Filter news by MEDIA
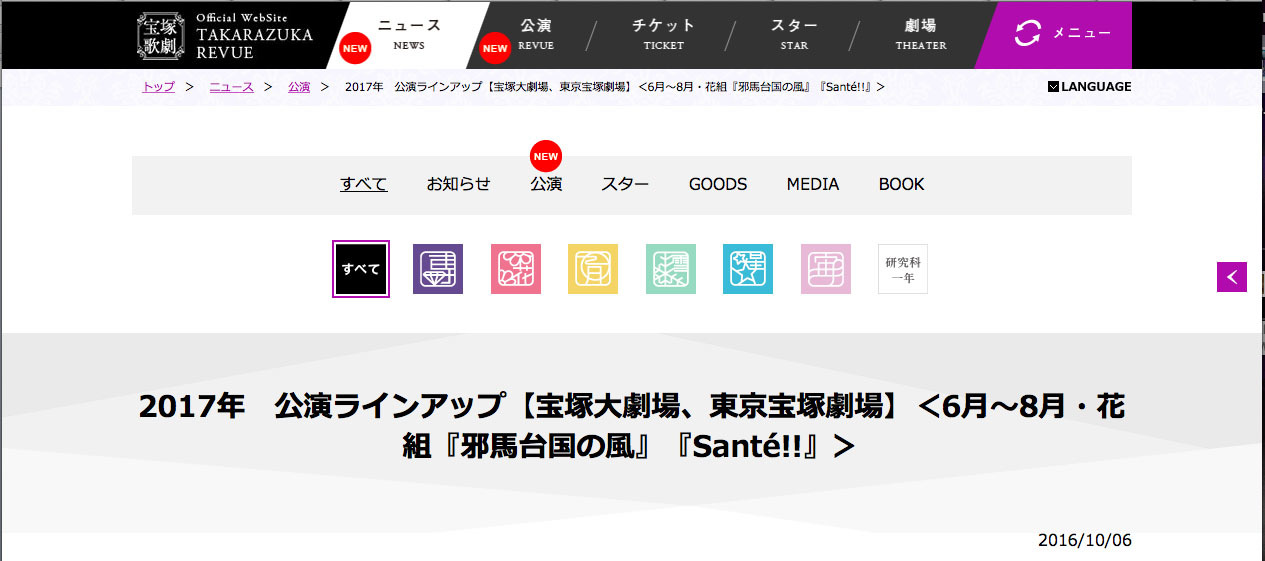Screen dimensions: 1265x561 click(x=813, y=184)
